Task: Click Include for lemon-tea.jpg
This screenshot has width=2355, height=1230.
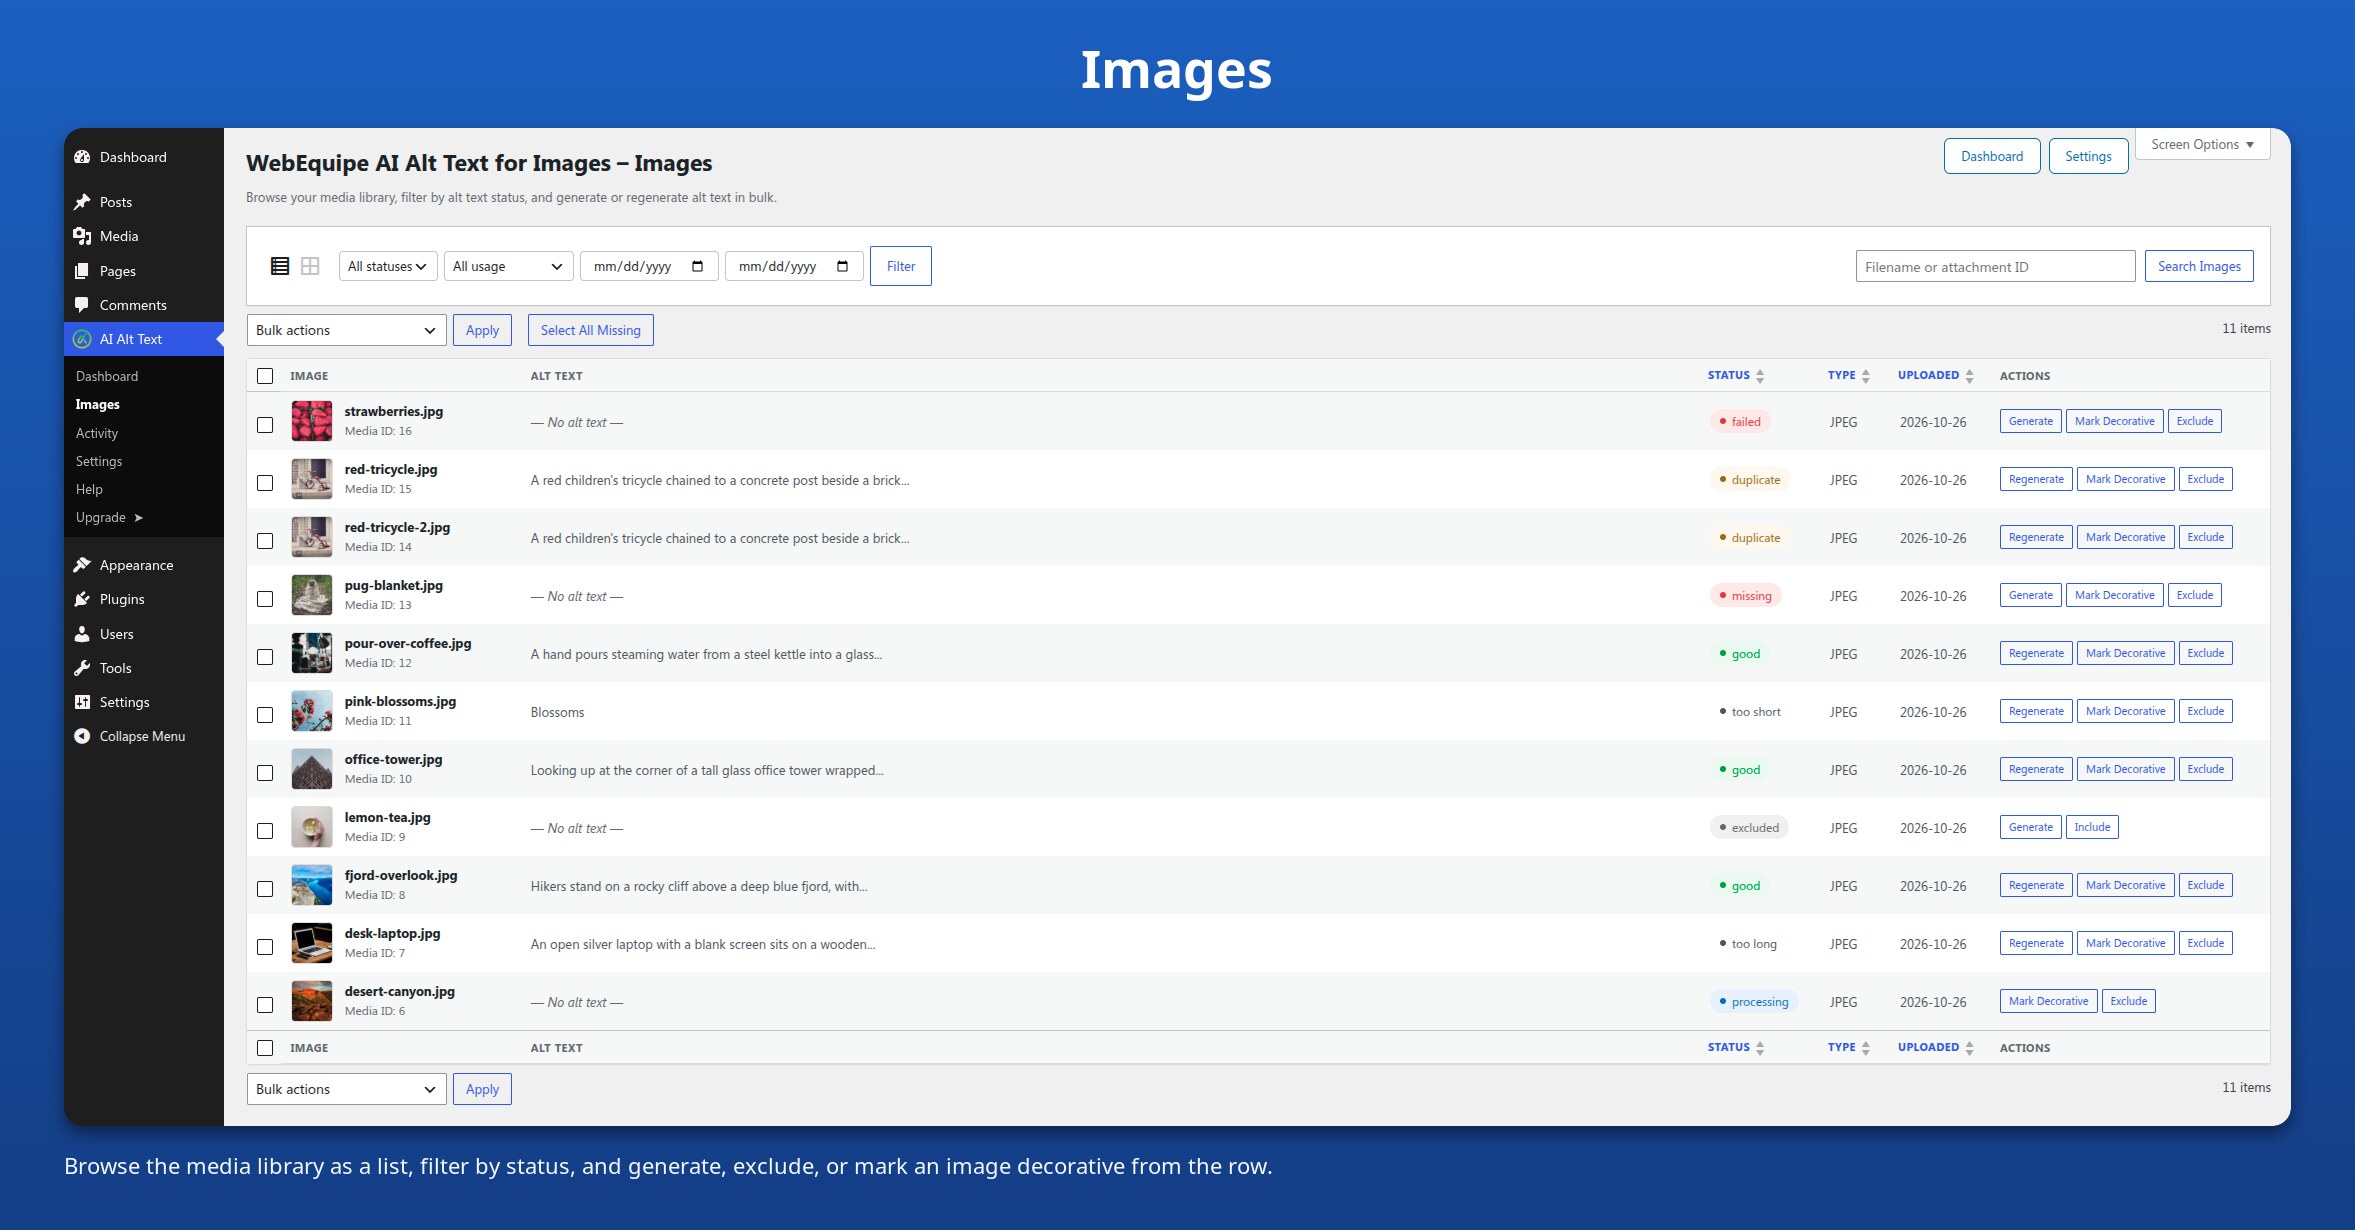Action: tap(2092, 827)
